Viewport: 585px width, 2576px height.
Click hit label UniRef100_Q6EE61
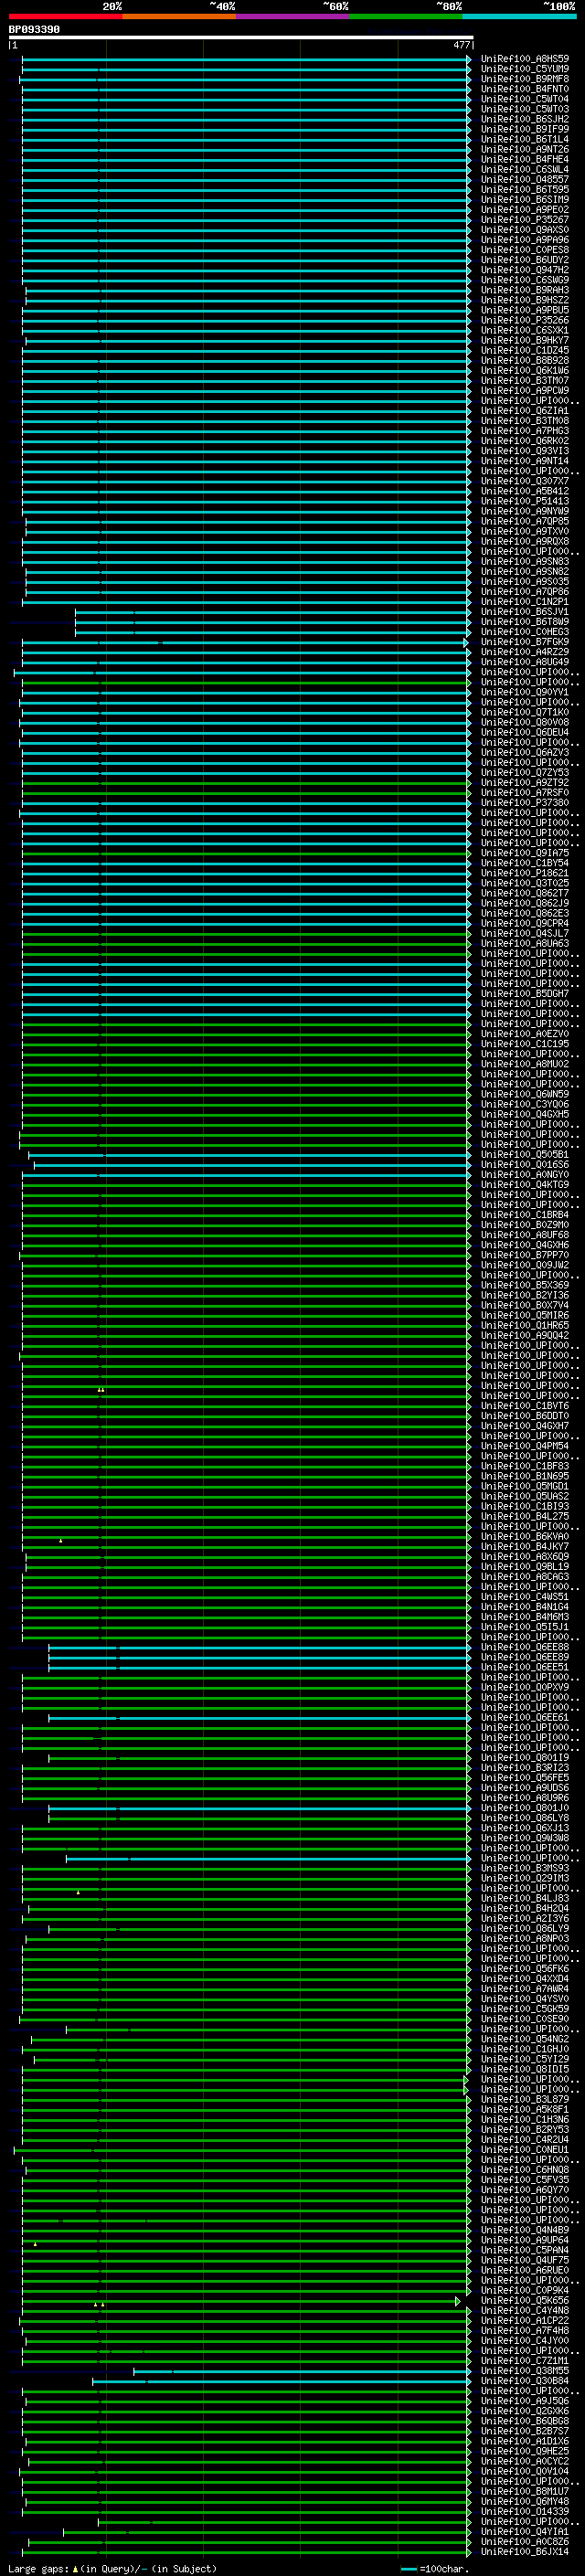[525, 1718]
